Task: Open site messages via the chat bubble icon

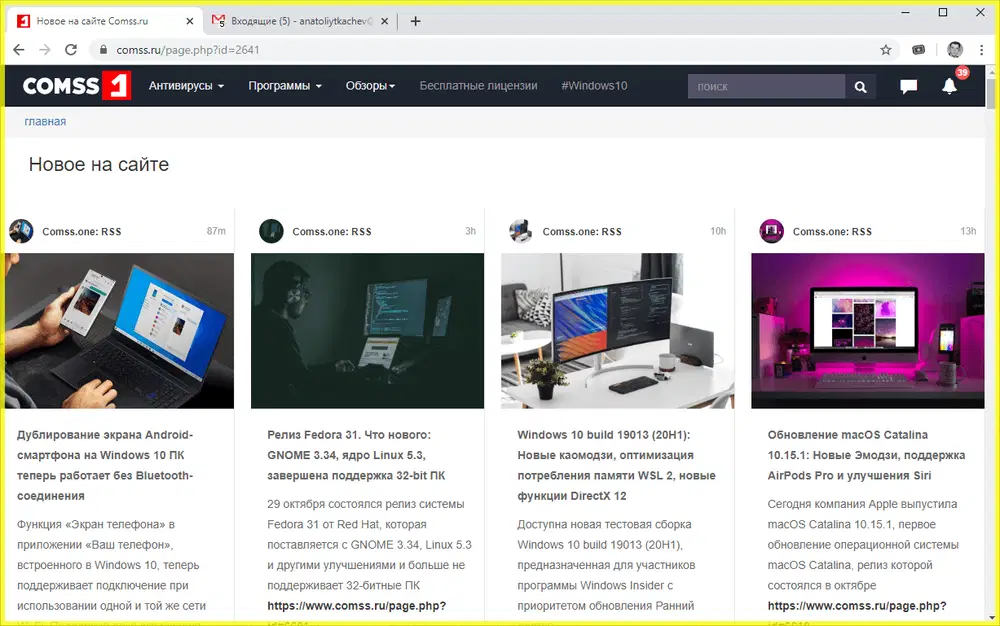Action: coord(908,86)
